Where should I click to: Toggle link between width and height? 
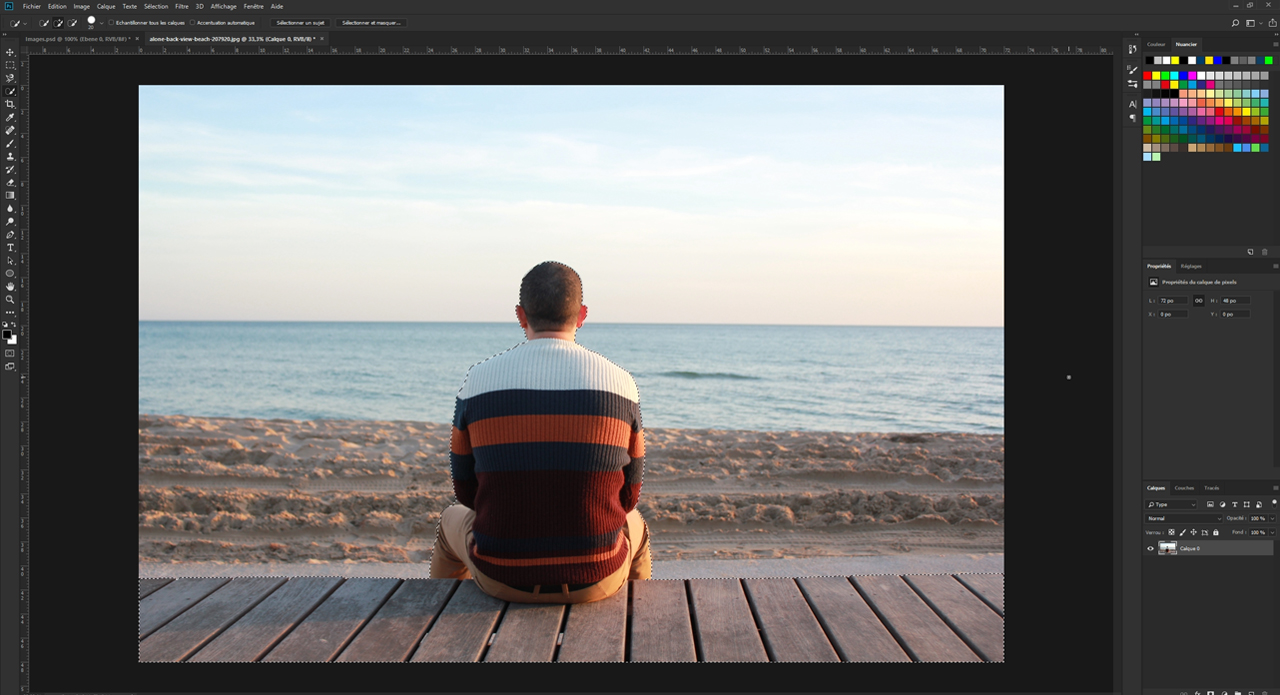[1199, 300]
